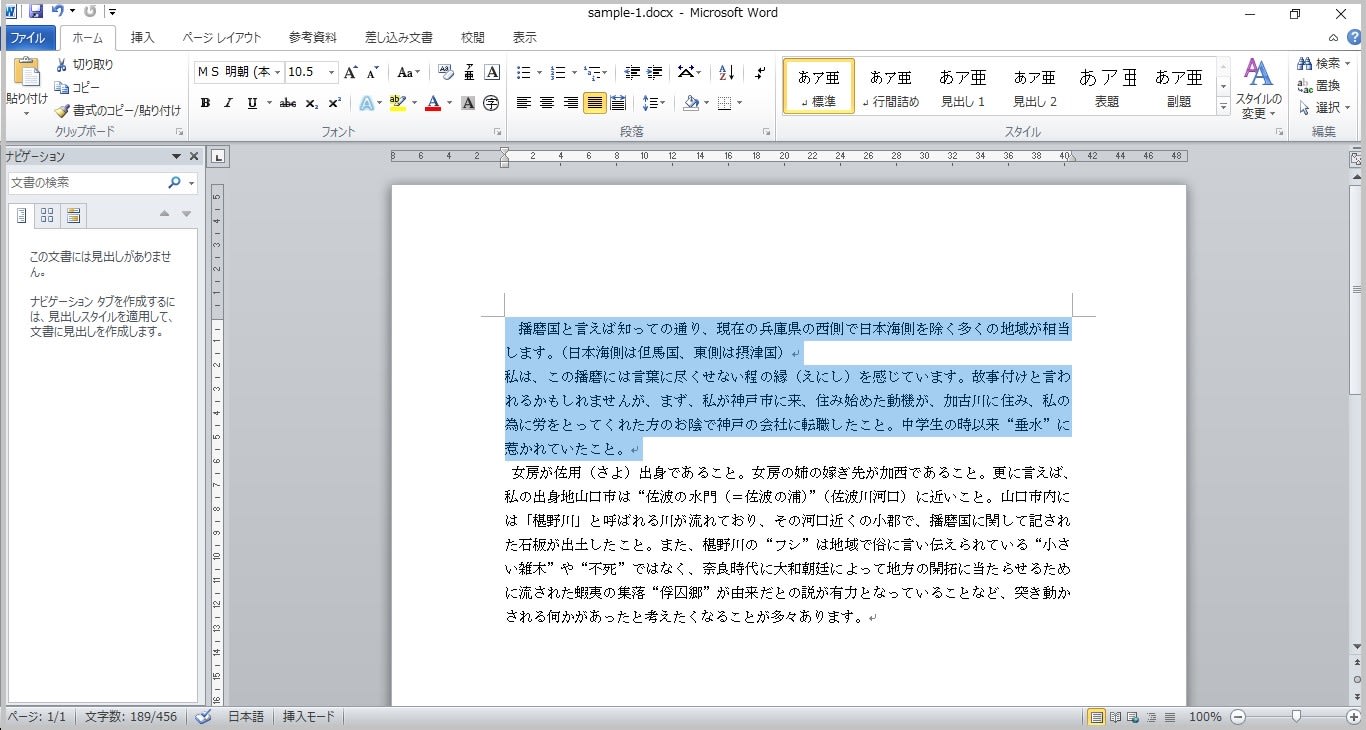Click the show paragraph marks icon
Image resolution: width=1366 pixels, height=730 pixels.
(760, 72)
